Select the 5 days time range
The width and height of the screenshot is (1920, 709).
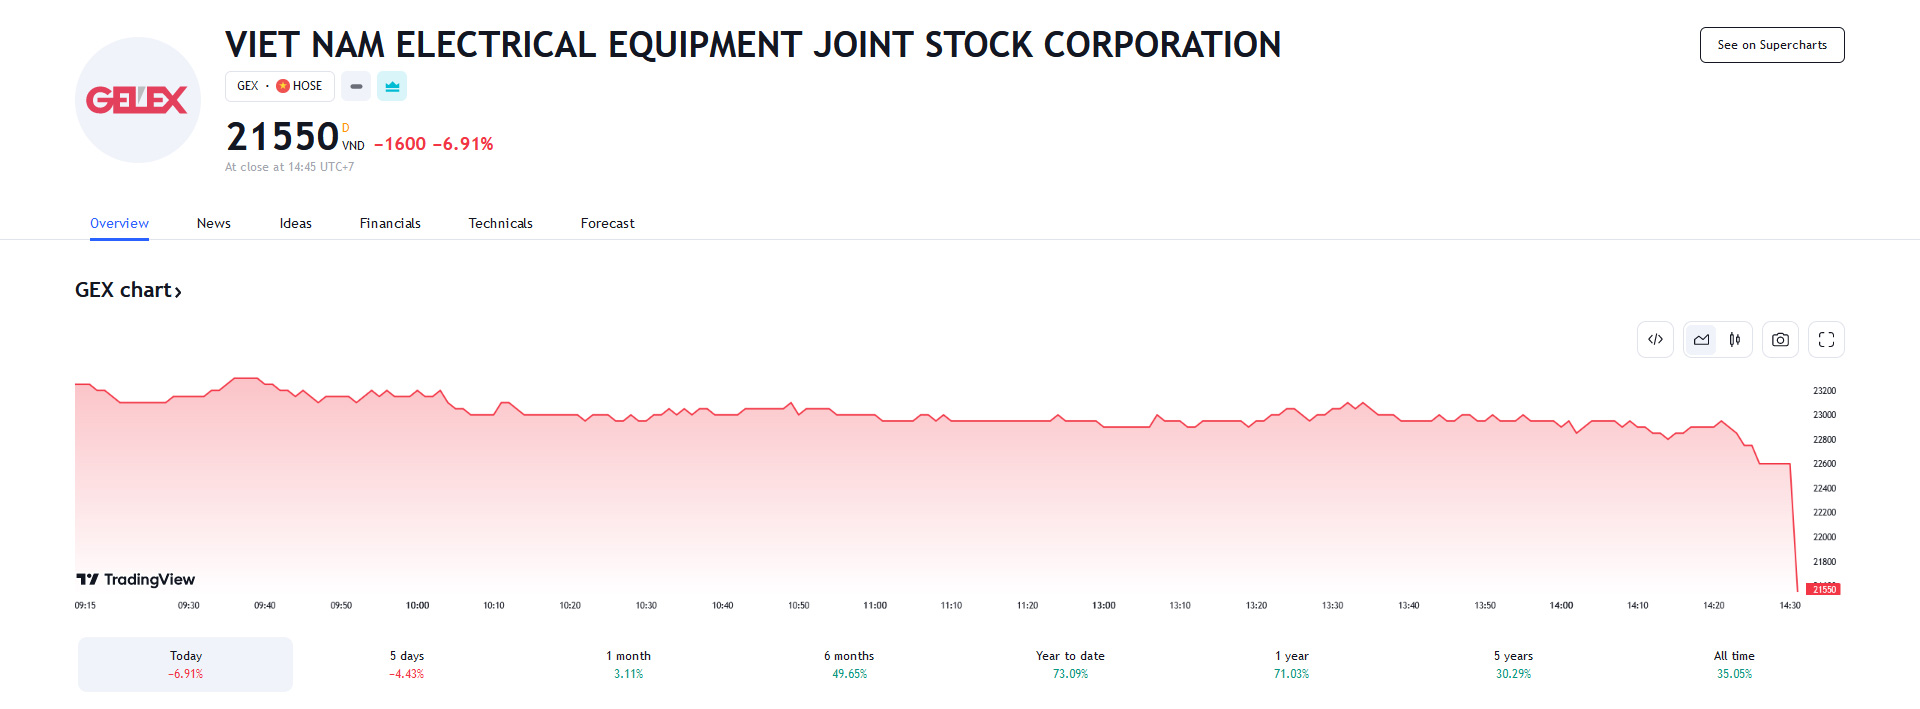click(x=407, y=664)
